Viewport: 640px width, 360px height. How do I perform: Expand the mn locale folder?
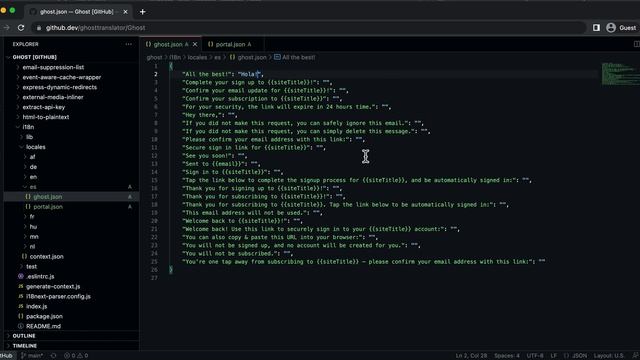pos(34,237)
